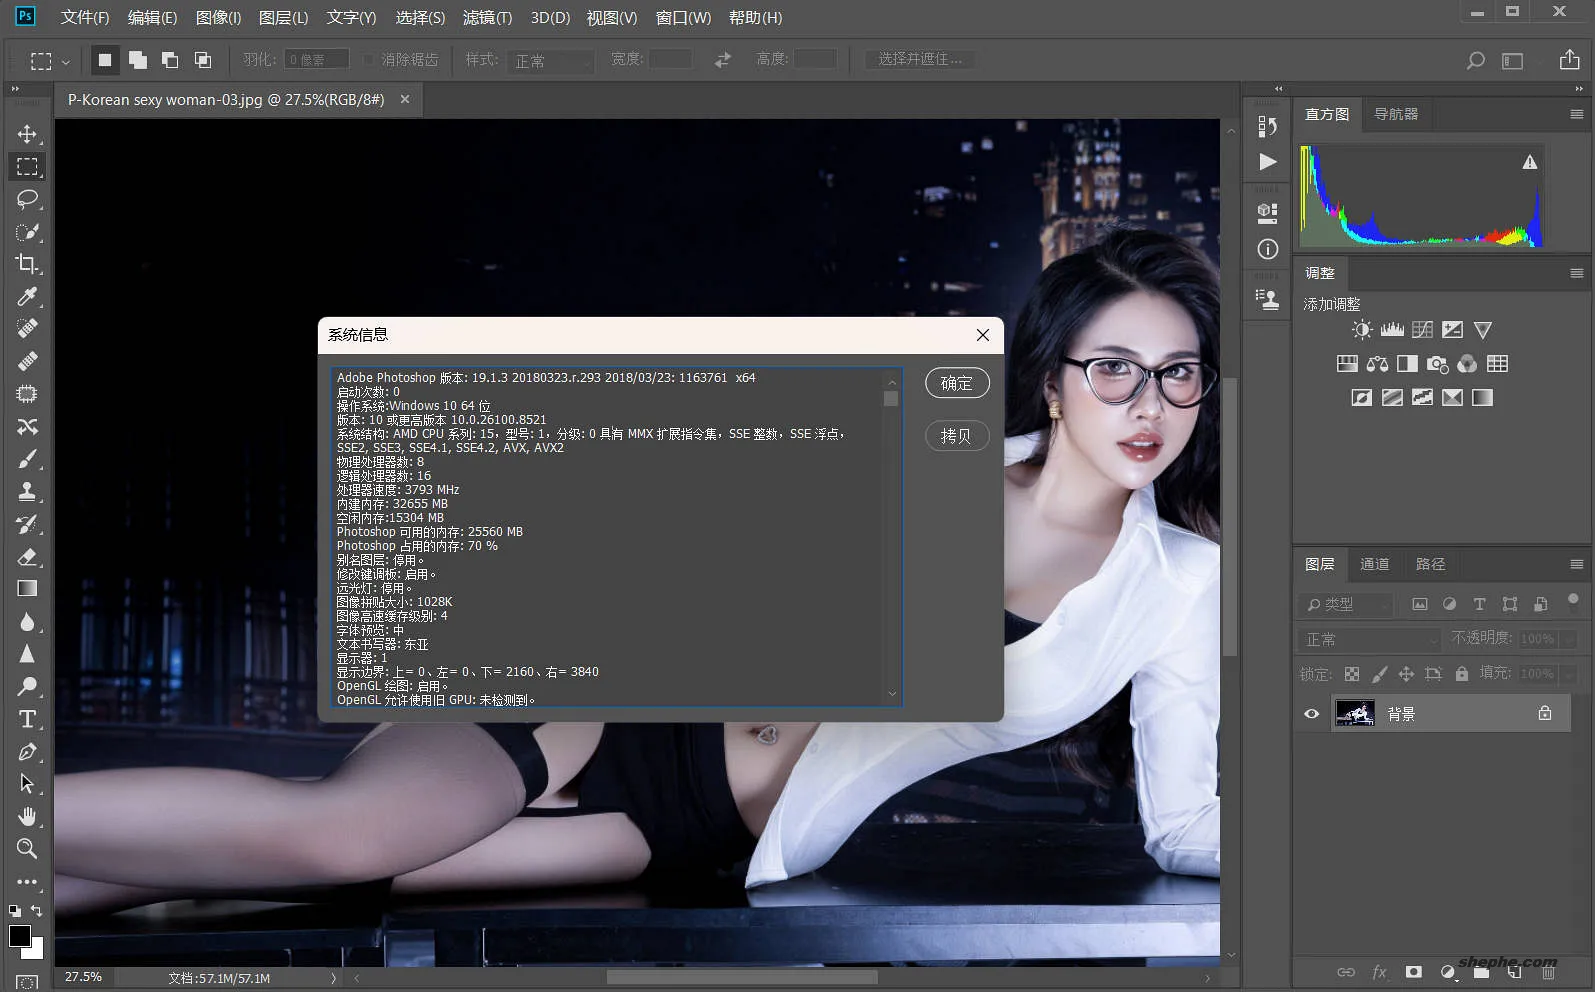Open the layer blend mode dropdown 正常
This screenshot has width=1595, height=992.
1370,639
